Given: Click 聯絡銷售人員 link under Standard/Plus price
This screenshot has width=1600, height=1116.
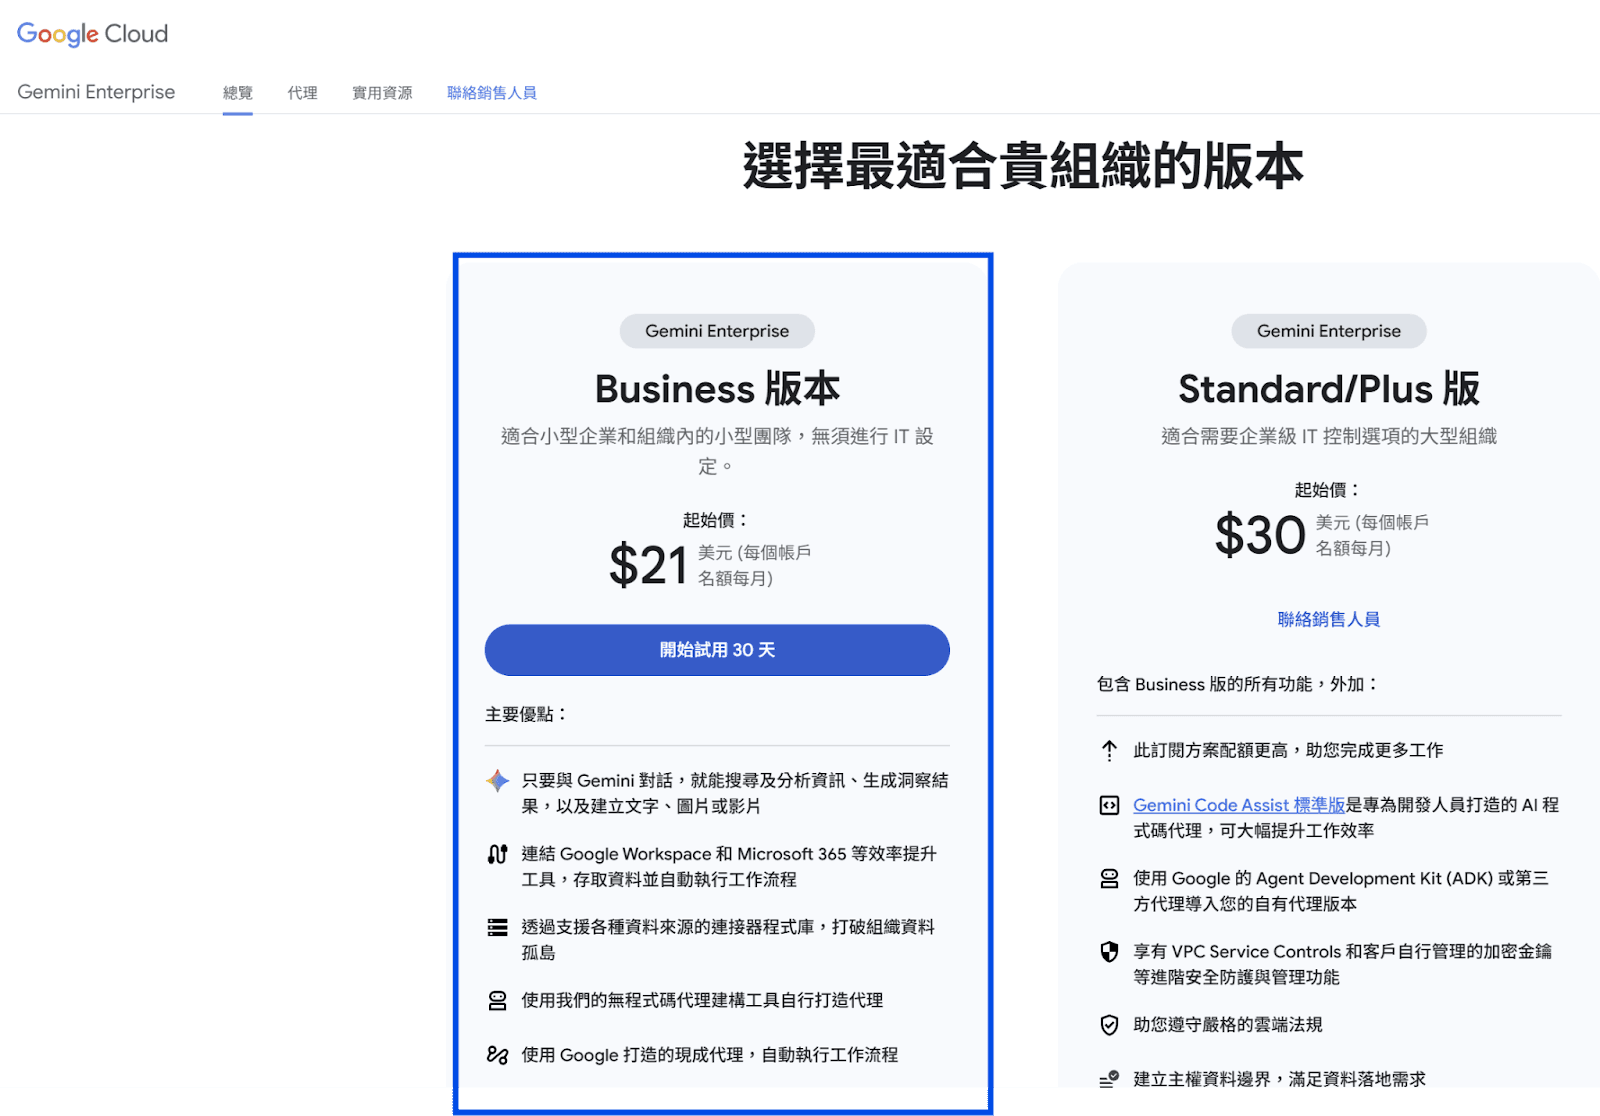Looking at the screenshot, I should [x=1329, y=619].
